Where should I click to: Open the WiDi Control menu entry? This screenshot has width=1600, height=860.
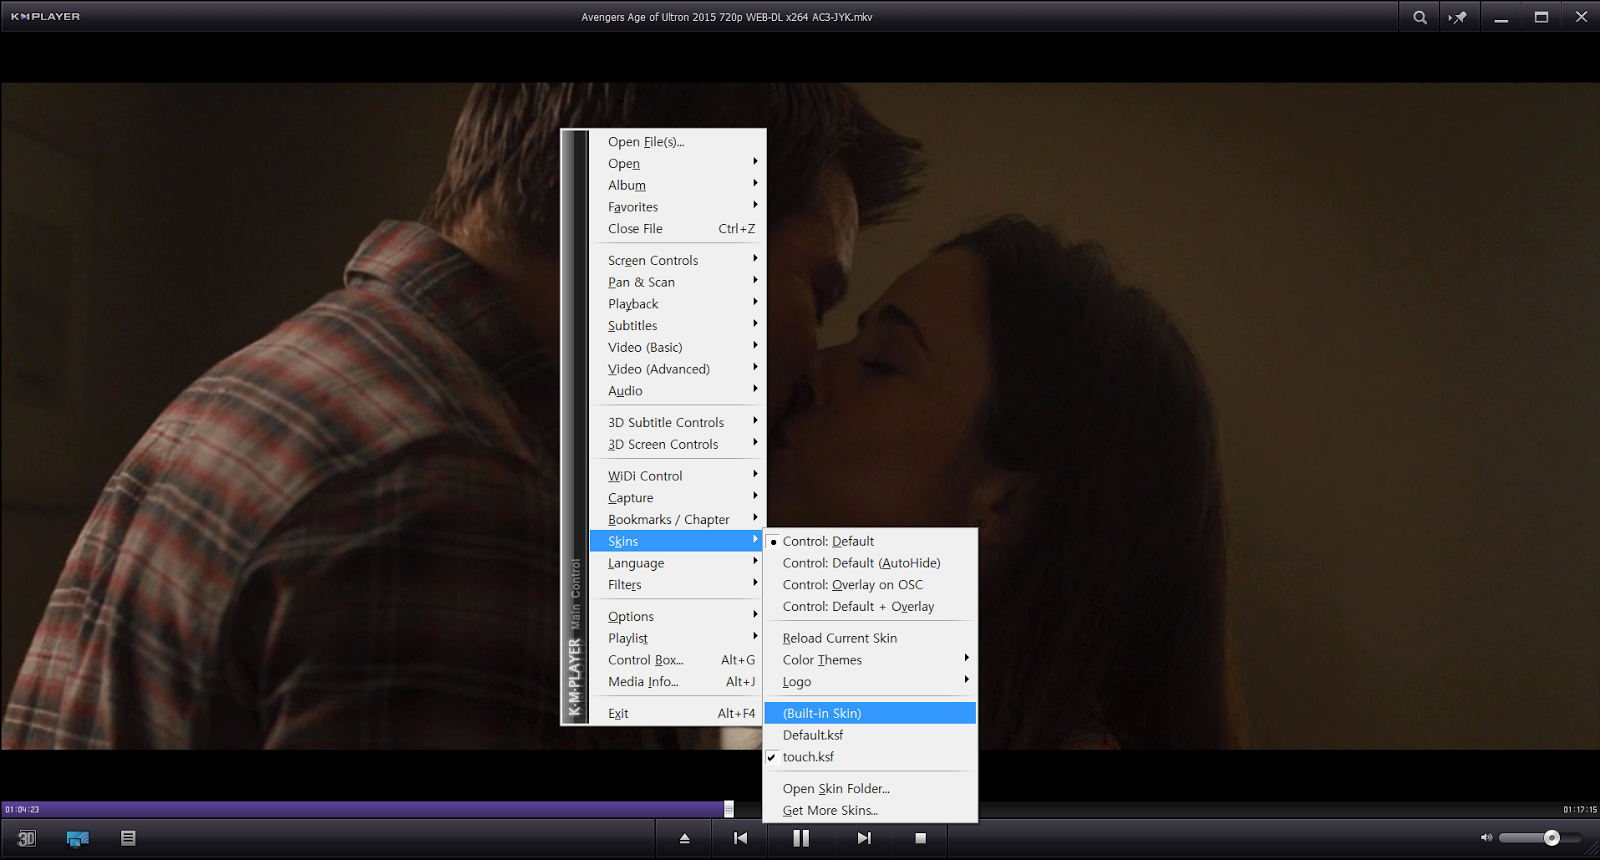(x=676, y=476)
